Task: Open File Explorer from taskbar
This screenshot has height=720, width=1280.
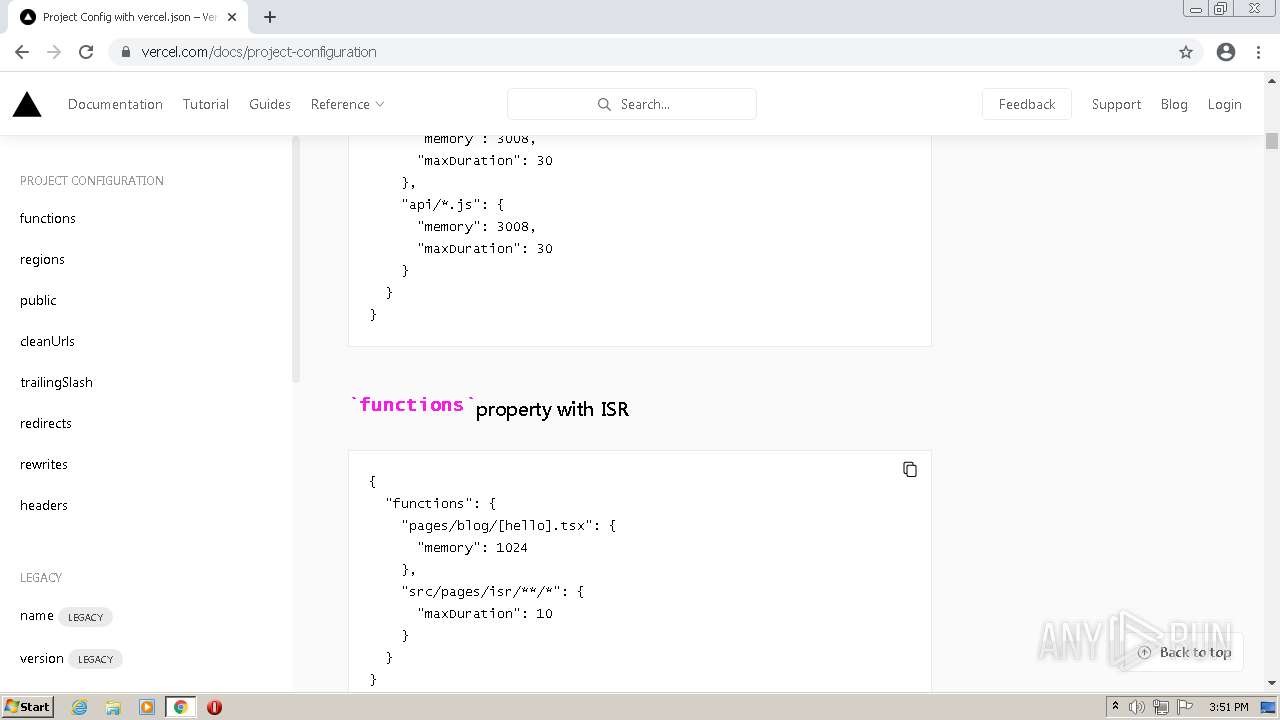Action: click(x=113, y=707)
